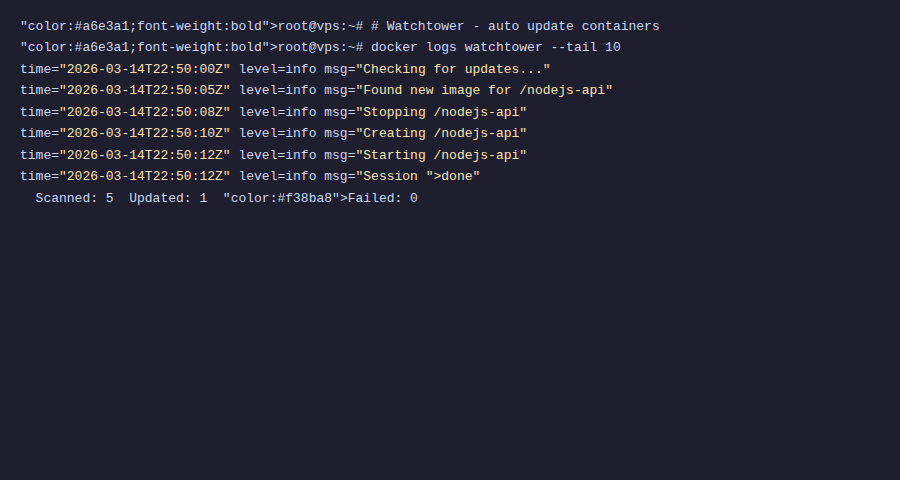Click the "Creating /nodejs-api" log message
Image resolution: width=900 pixels, height=480 pixels.
pos(442,133)
